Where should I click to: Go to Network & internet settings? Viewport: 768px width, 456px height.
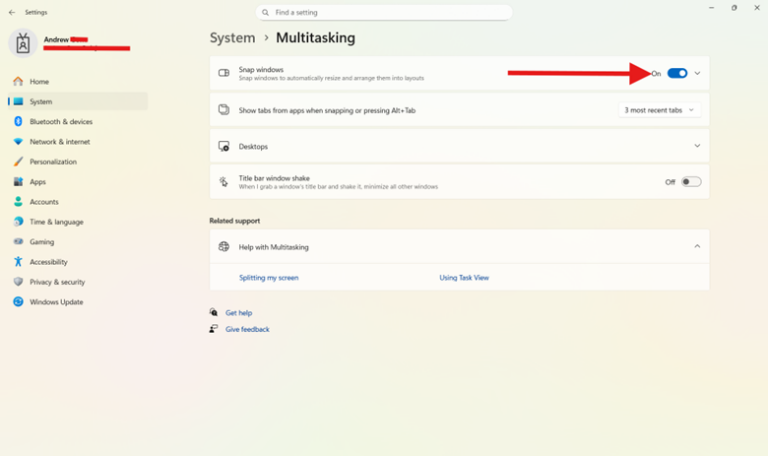coord(78,142)
